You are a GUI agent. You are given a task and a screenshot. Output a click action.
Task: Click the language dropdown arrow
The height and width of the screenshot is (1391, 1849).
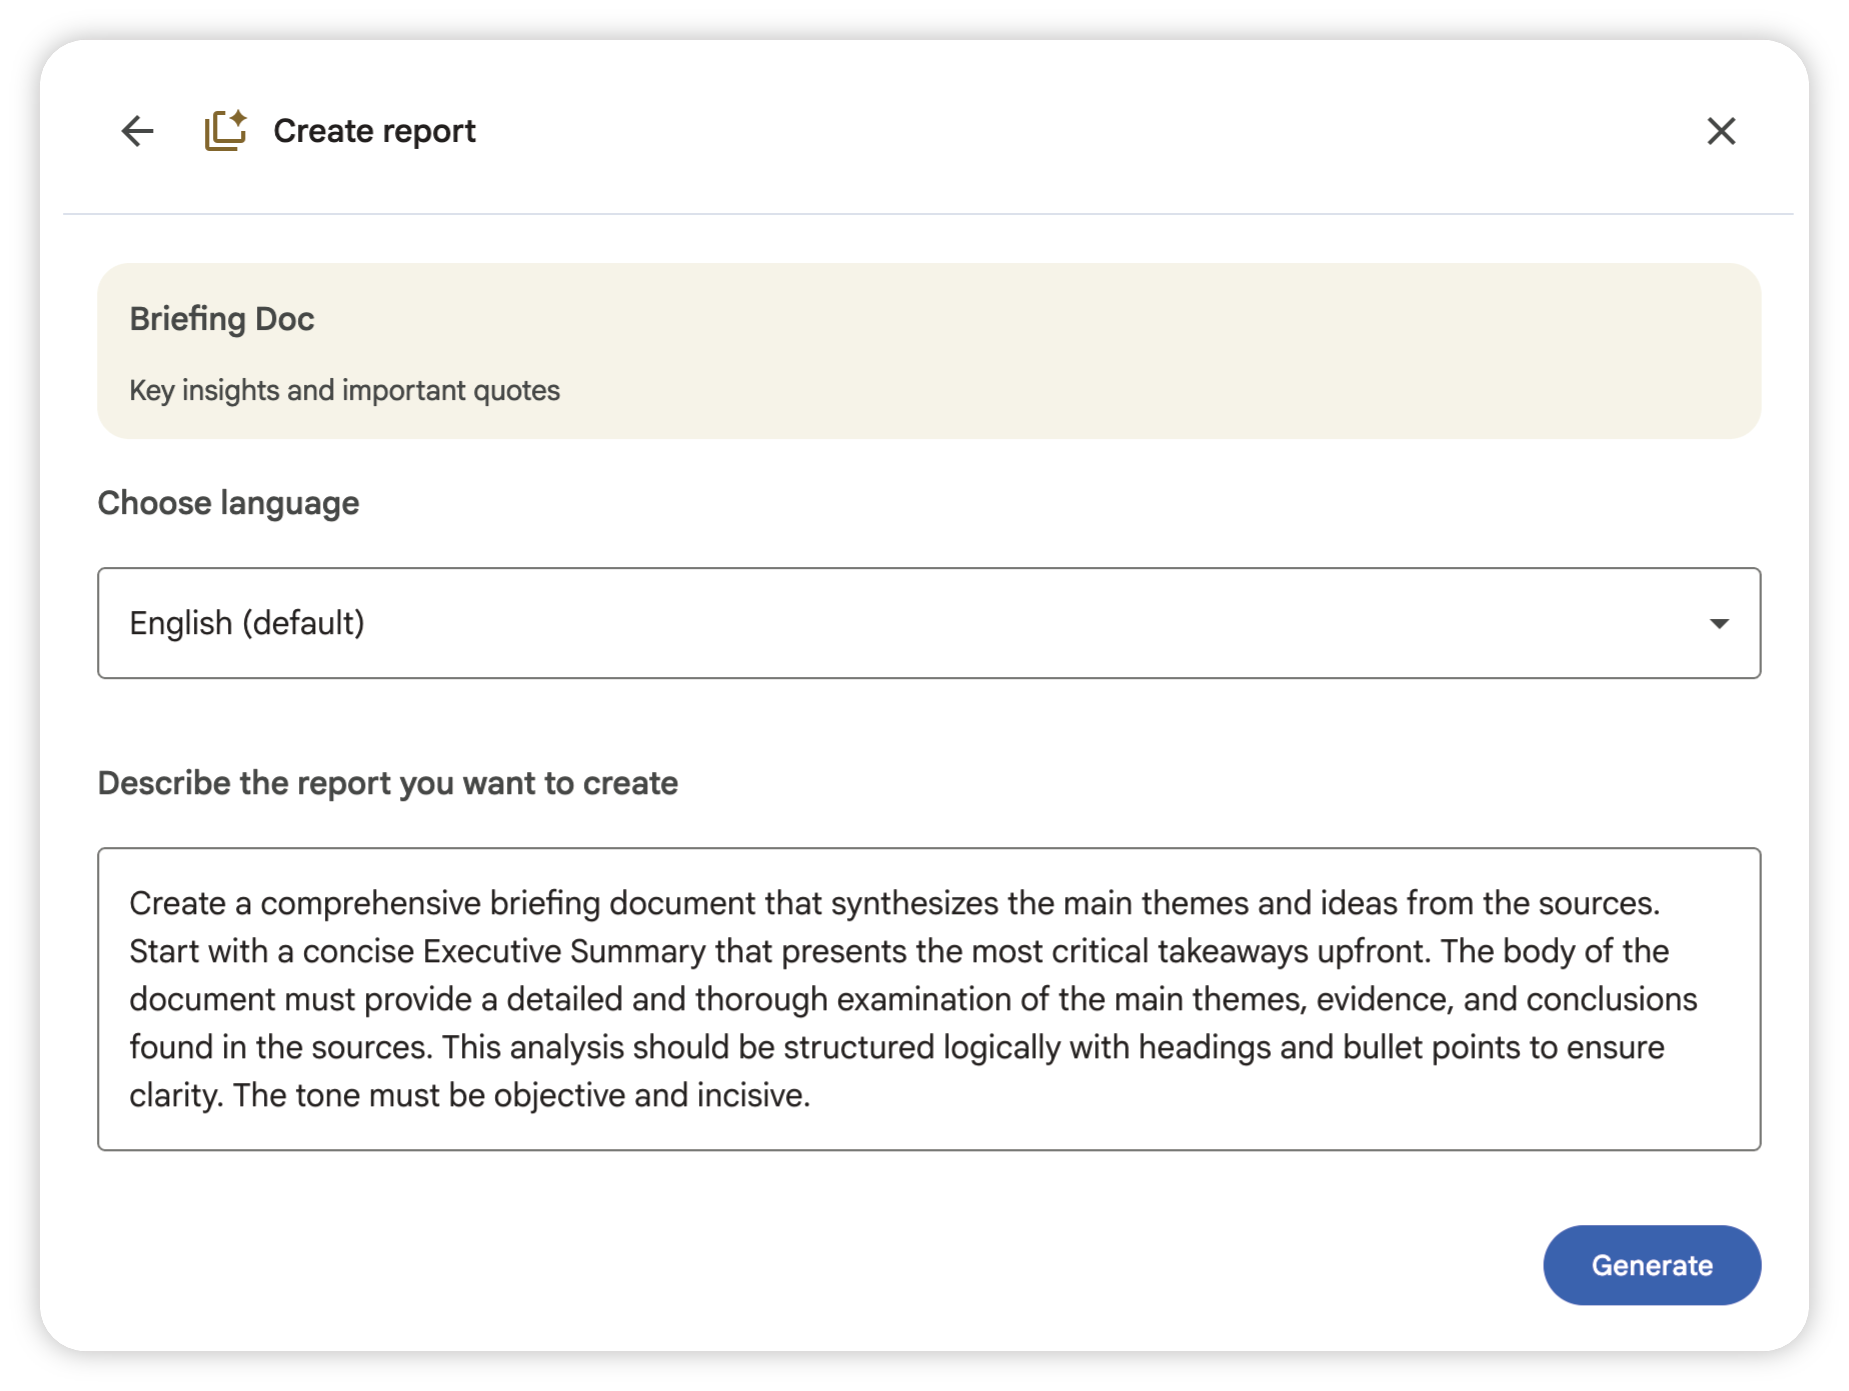1719,624
